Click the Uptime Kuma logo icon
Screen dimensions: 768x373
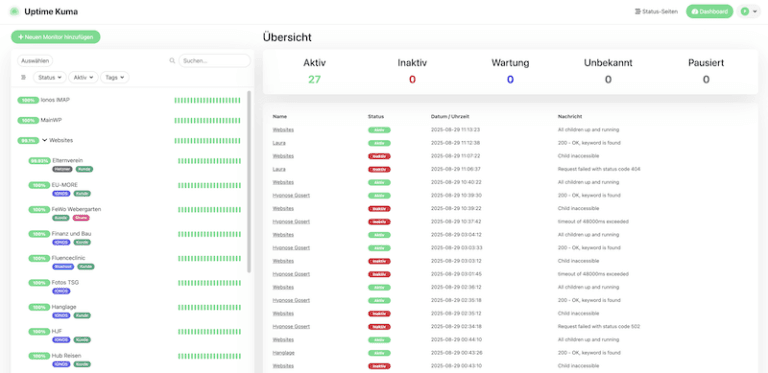tap(14, 11)
